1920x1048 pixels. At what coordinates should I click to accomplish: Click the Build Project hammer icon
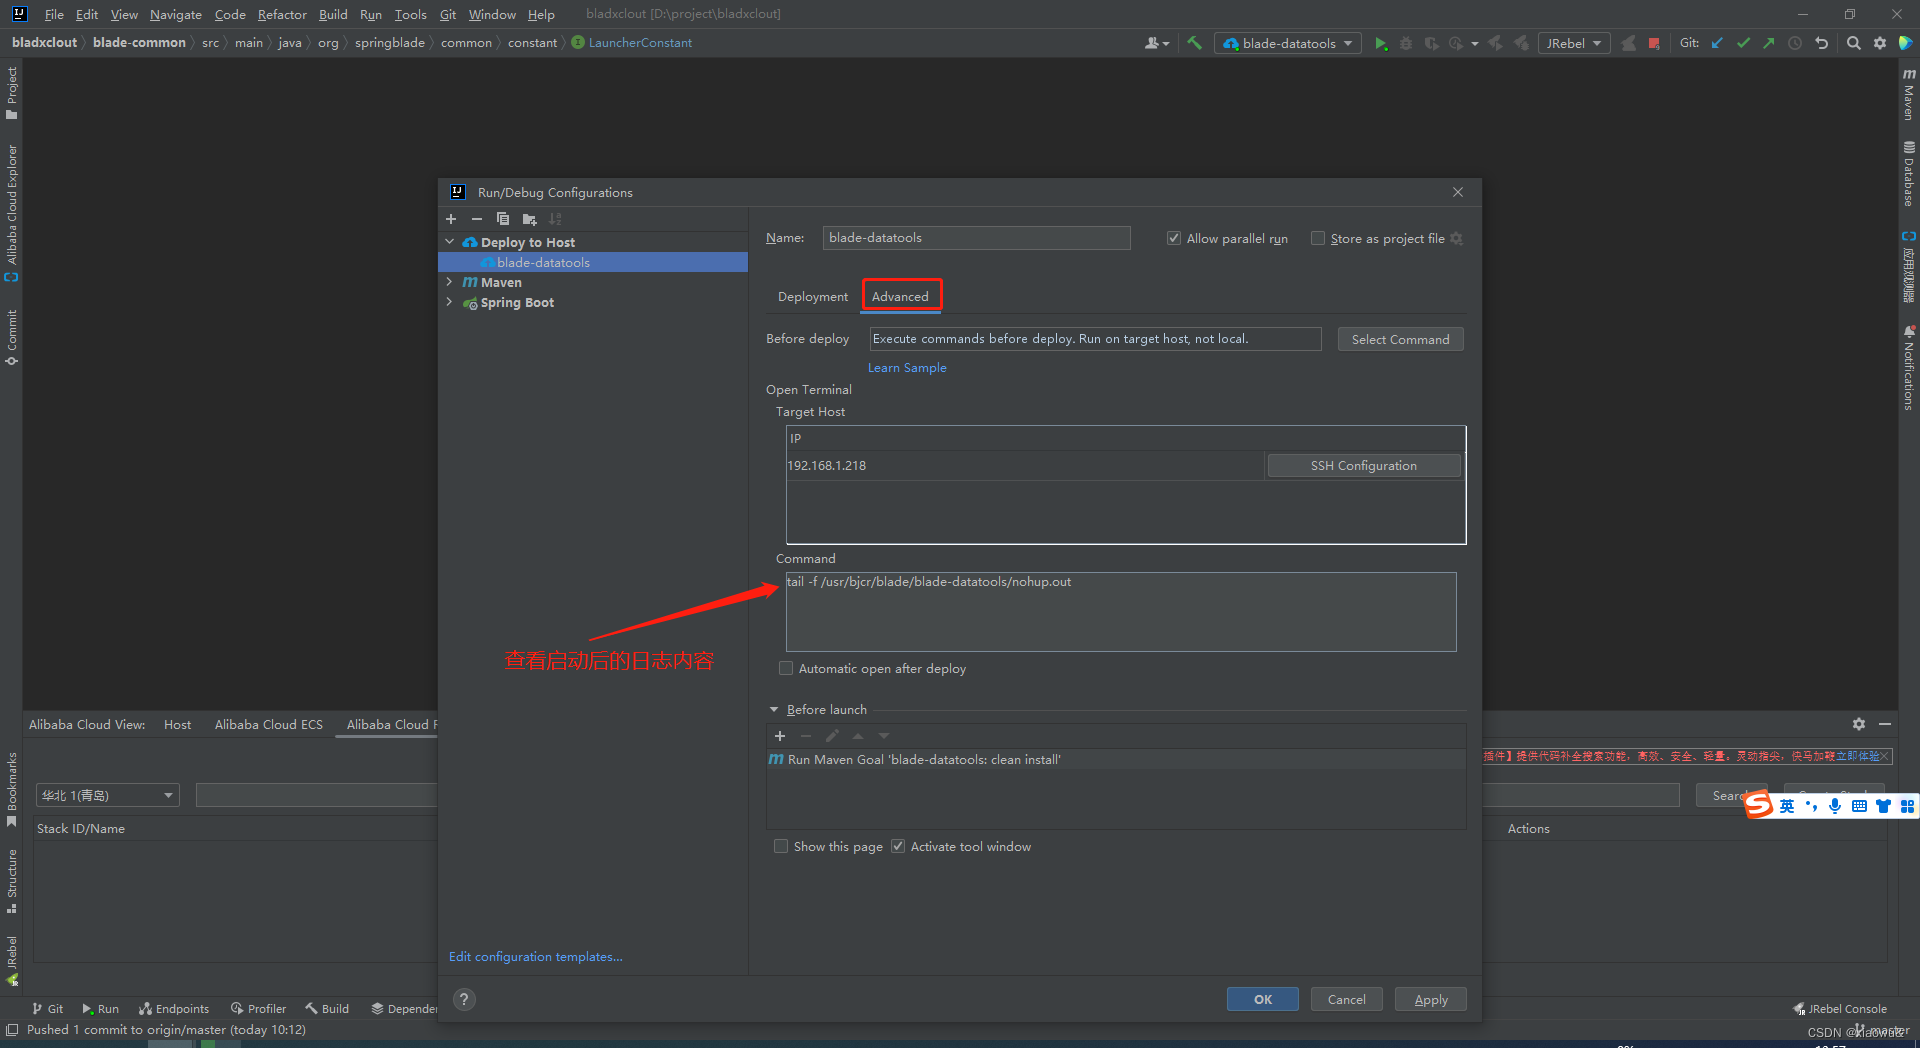tap(1194, 43)
